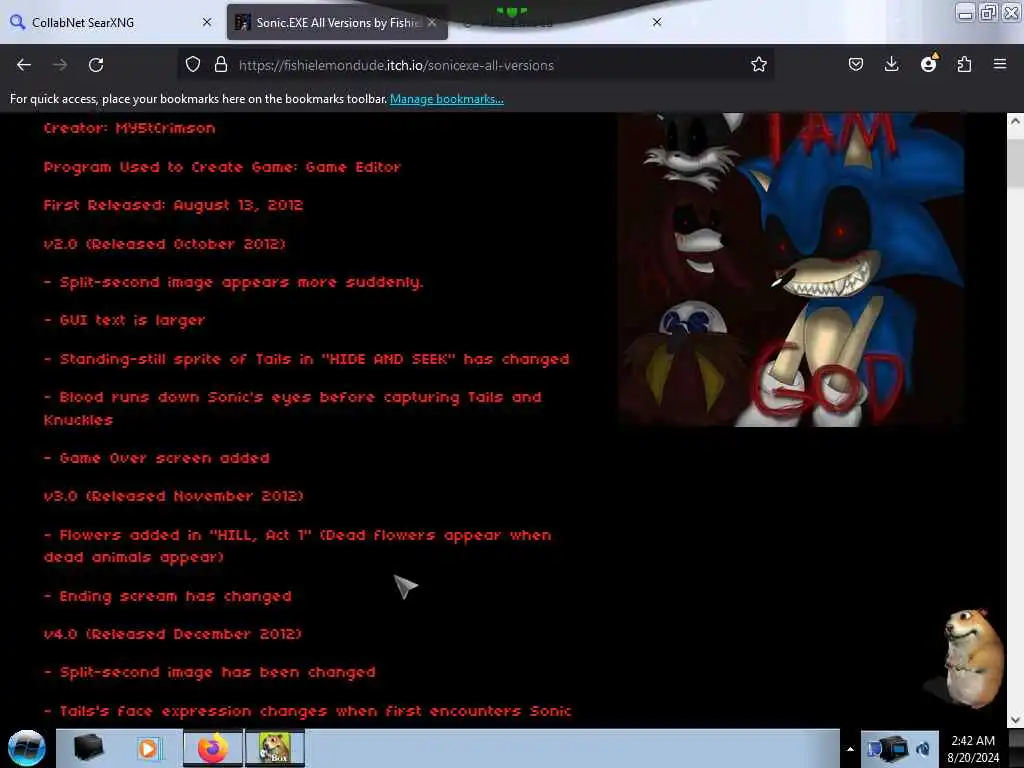The width and height of the screenshot is (1024, 768).
Task: Open the Manage bookmarks link
Action: pos(447,99)
